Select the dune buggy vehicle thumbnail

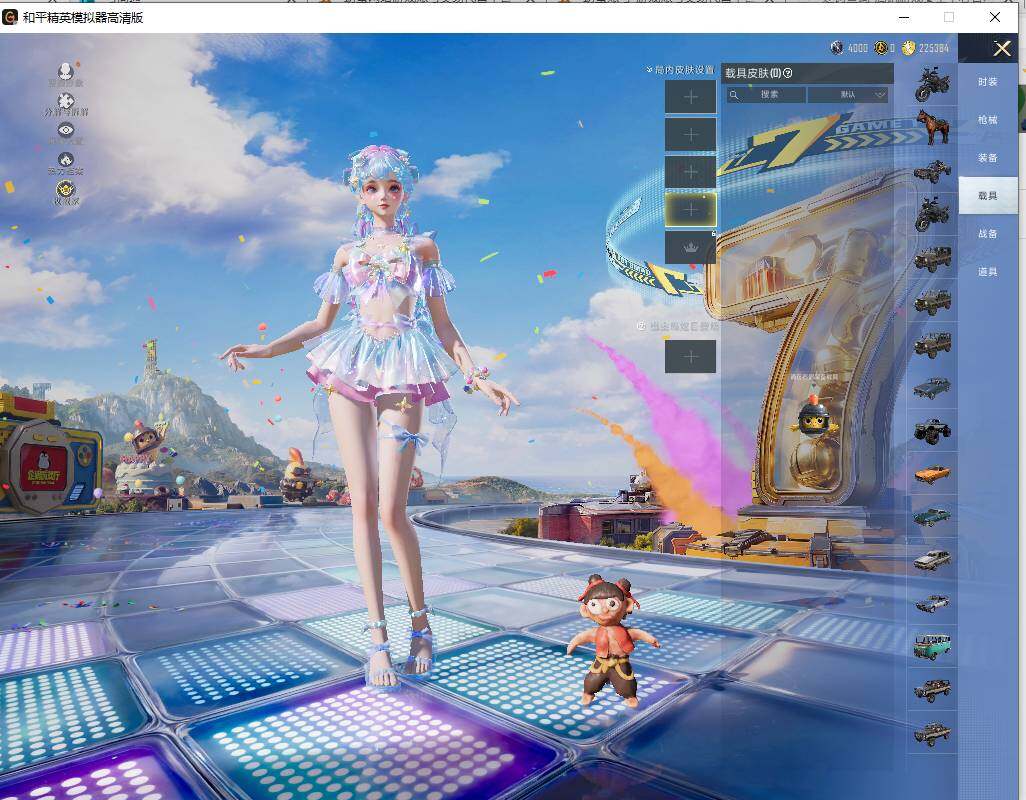click(932, 171)
